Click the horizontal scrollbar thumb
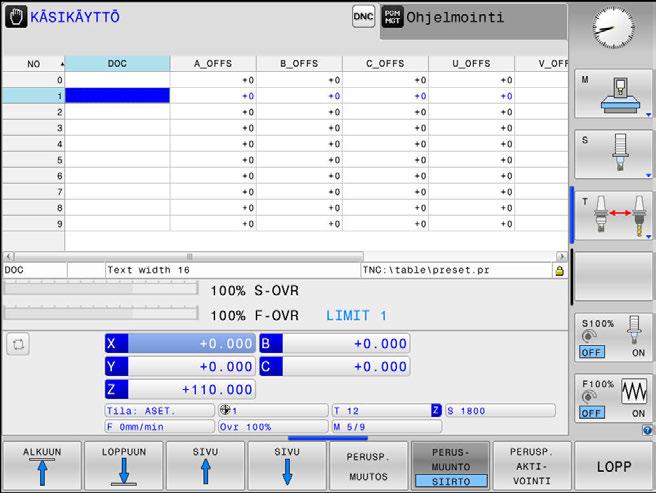This screenshot has width=656, height=493. [x=189, y=256]
